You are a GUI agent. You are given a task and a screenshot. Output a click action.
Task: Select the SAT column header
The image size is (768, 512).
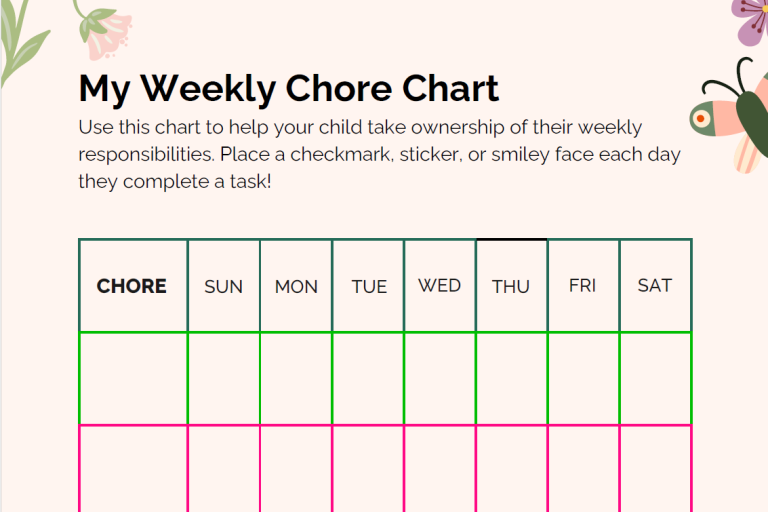tap(655, 286)
